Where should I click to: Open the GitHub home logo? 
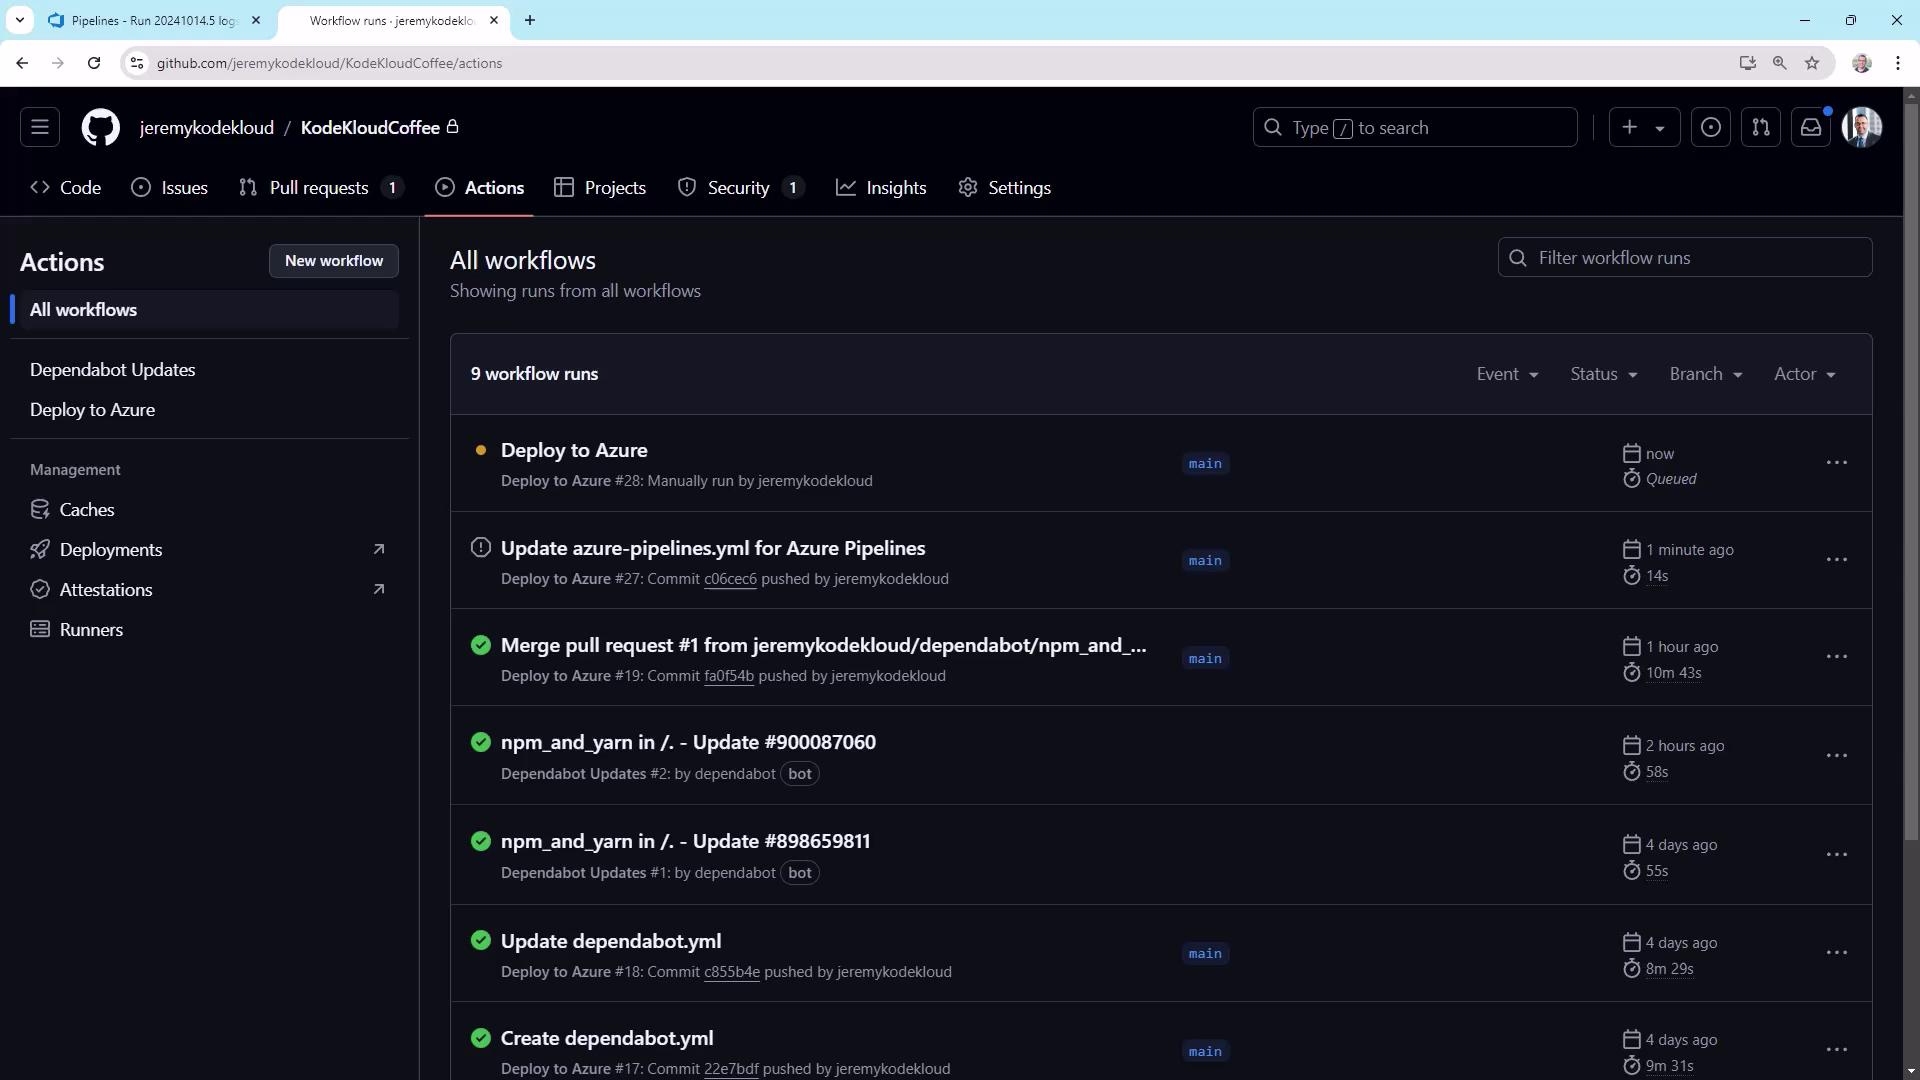(x=100, y=128)
